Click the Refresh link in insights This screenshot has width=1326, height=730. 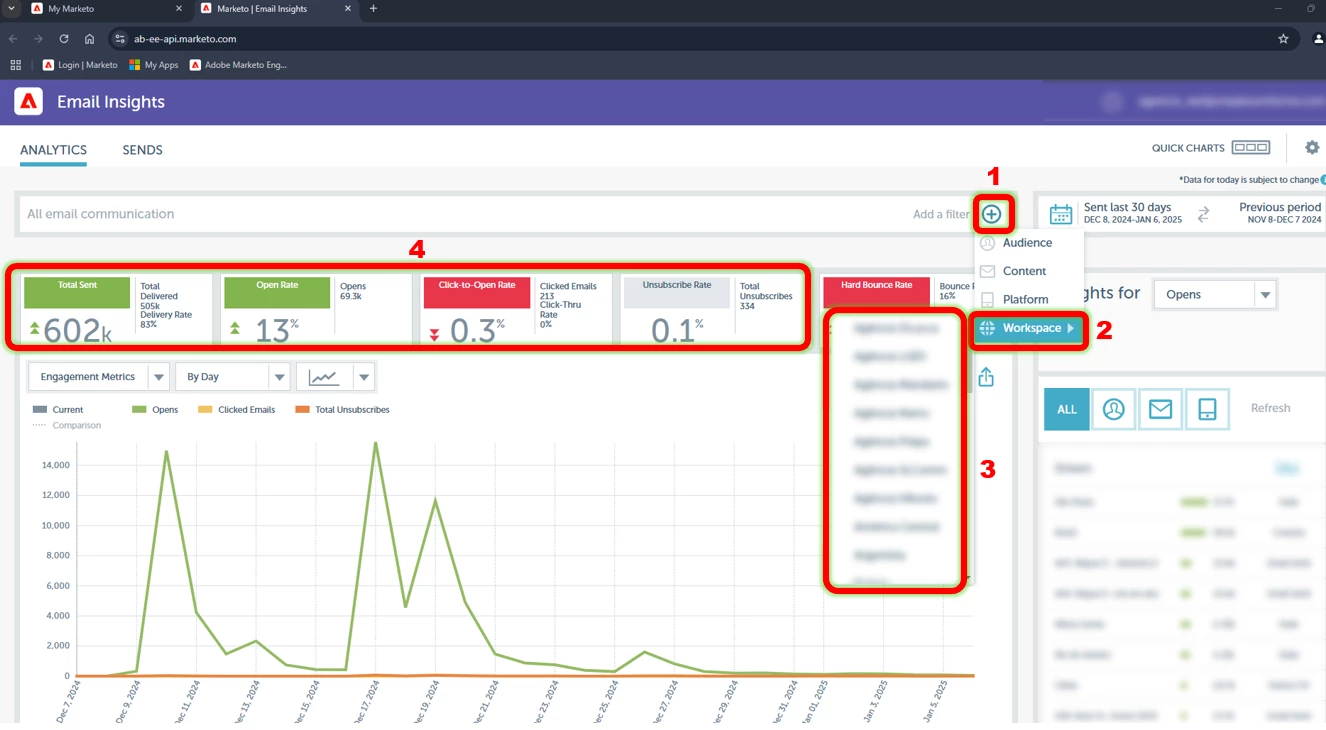tap(1270, 408)
